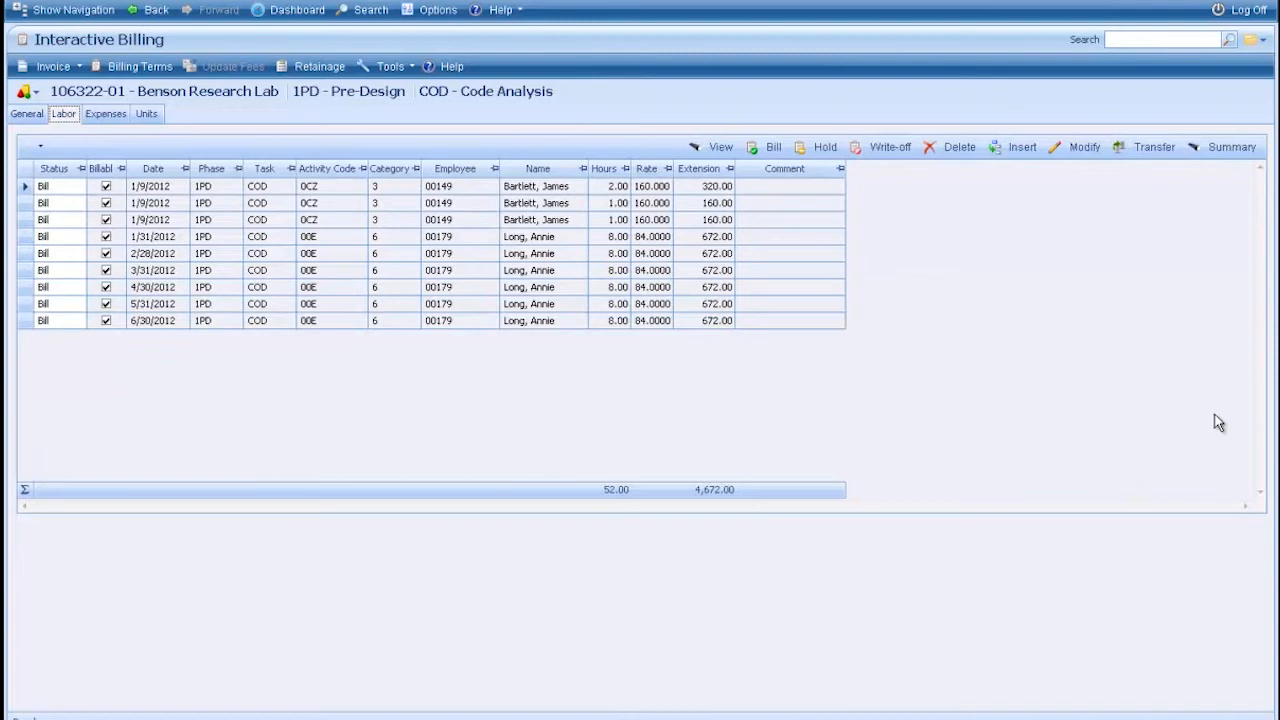Open the top bar Help dropdown arrow
The width and height of the screenshot is (1280, 720).
point(520,10)
